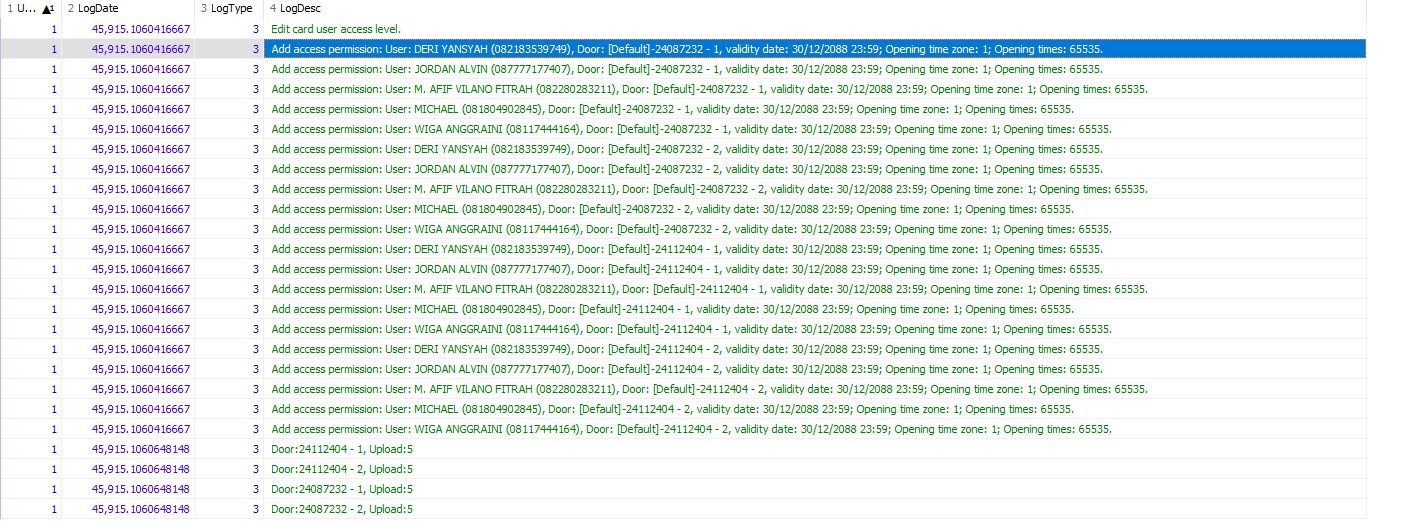Select the 'Edit card user access level.' row
Viewport: 1417px width, 521px height.
pyautogui.click(x=336, y=29)
